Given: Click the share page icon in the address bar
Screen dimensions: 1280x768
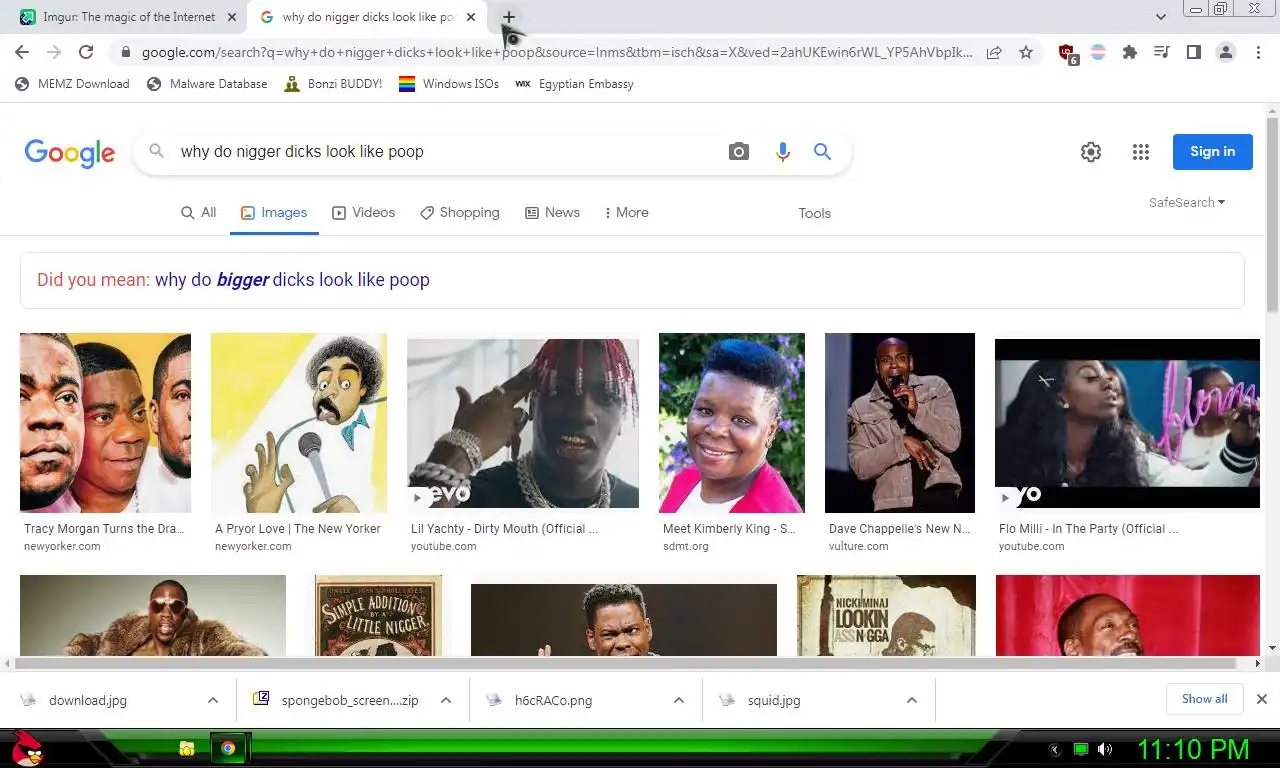Looking at the screenshot, I should (x=994, y=52).
